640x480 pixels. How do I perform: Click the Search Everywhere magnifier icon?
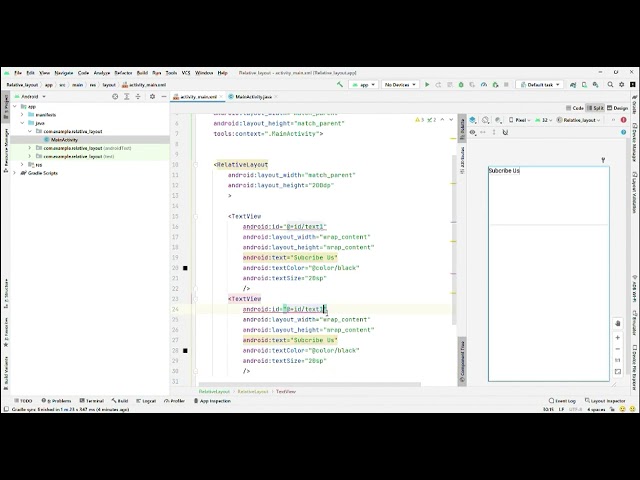610,84
